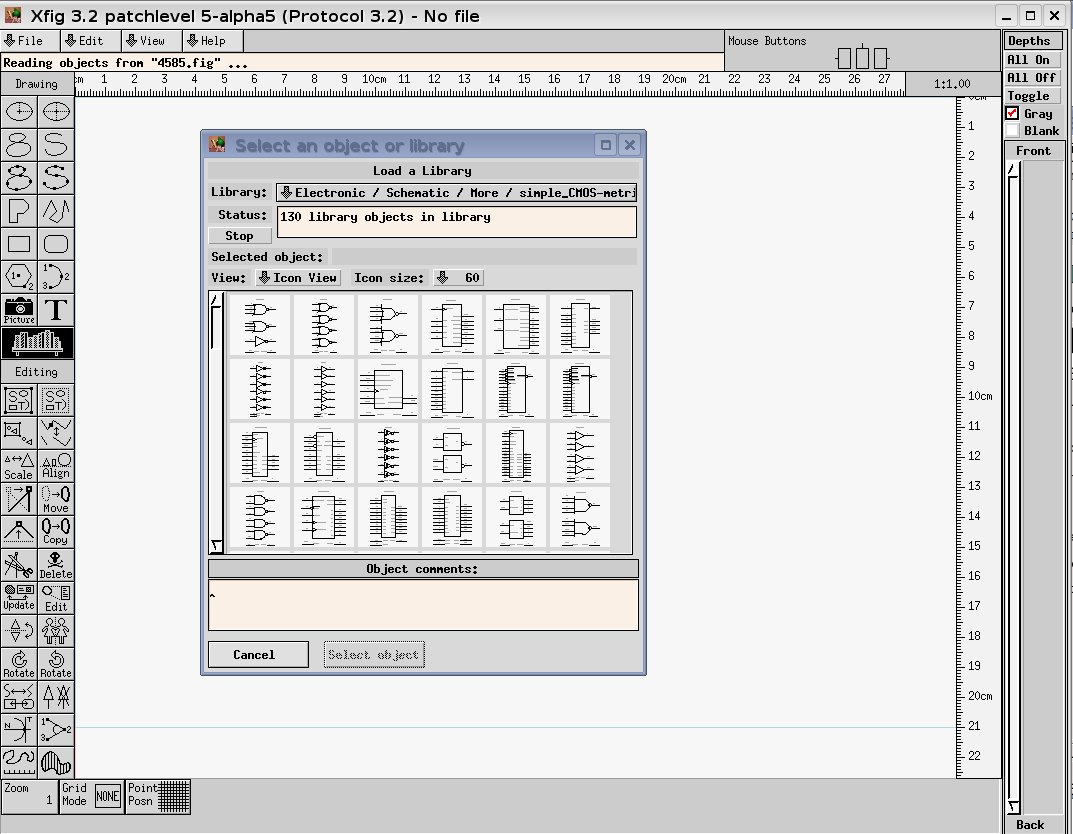Select the Text drawing tool

[x=56, y=310]
